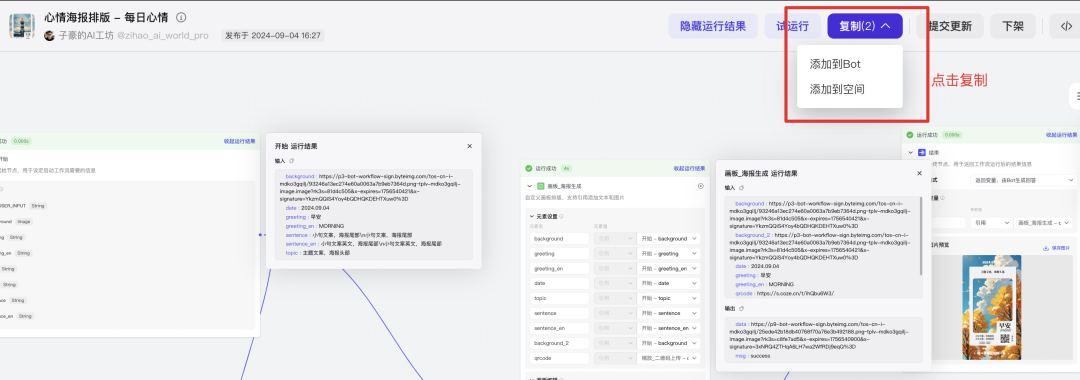Image resolution: width=1080 pixels, height=380 pixels.
Task: Click the 结束 node type icon
Action: point(922,152)
